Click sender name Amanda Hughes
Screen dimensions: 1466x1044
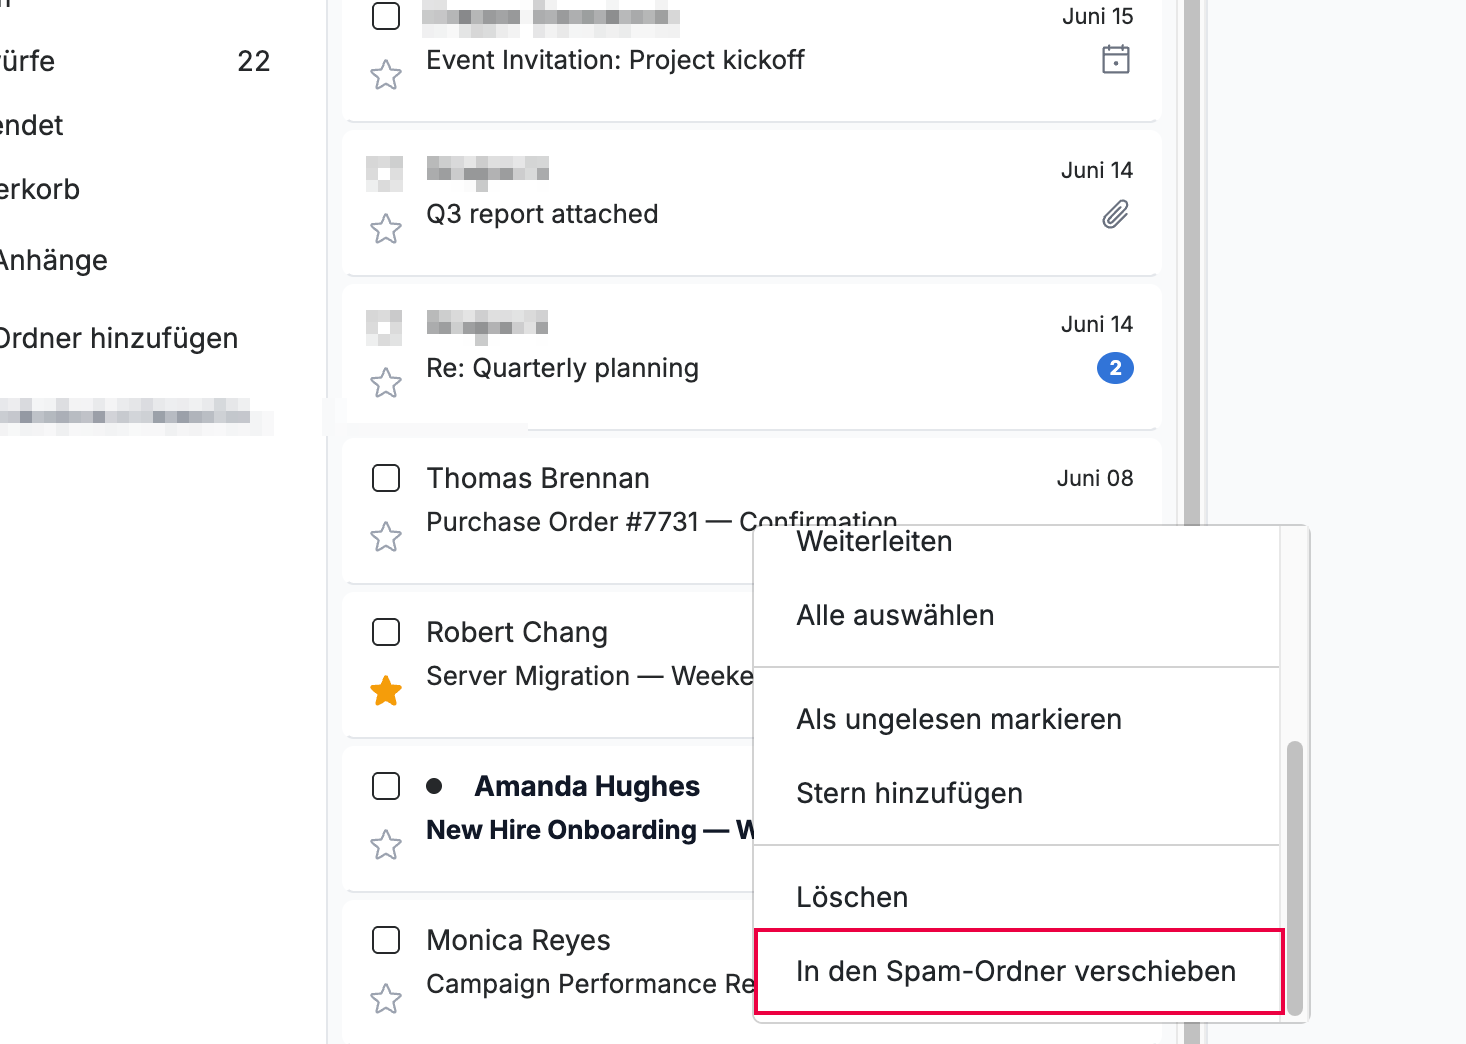(587, 786)
